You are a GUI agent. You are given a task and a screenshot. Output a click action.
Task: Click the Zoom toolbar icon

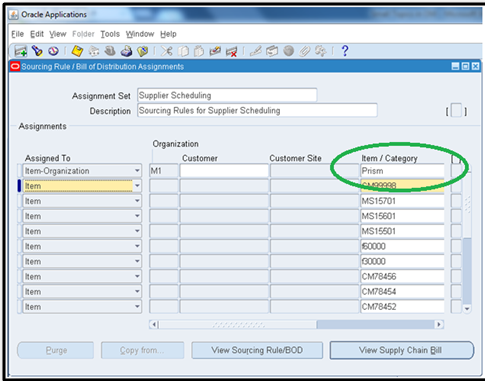tap(272, 51)
